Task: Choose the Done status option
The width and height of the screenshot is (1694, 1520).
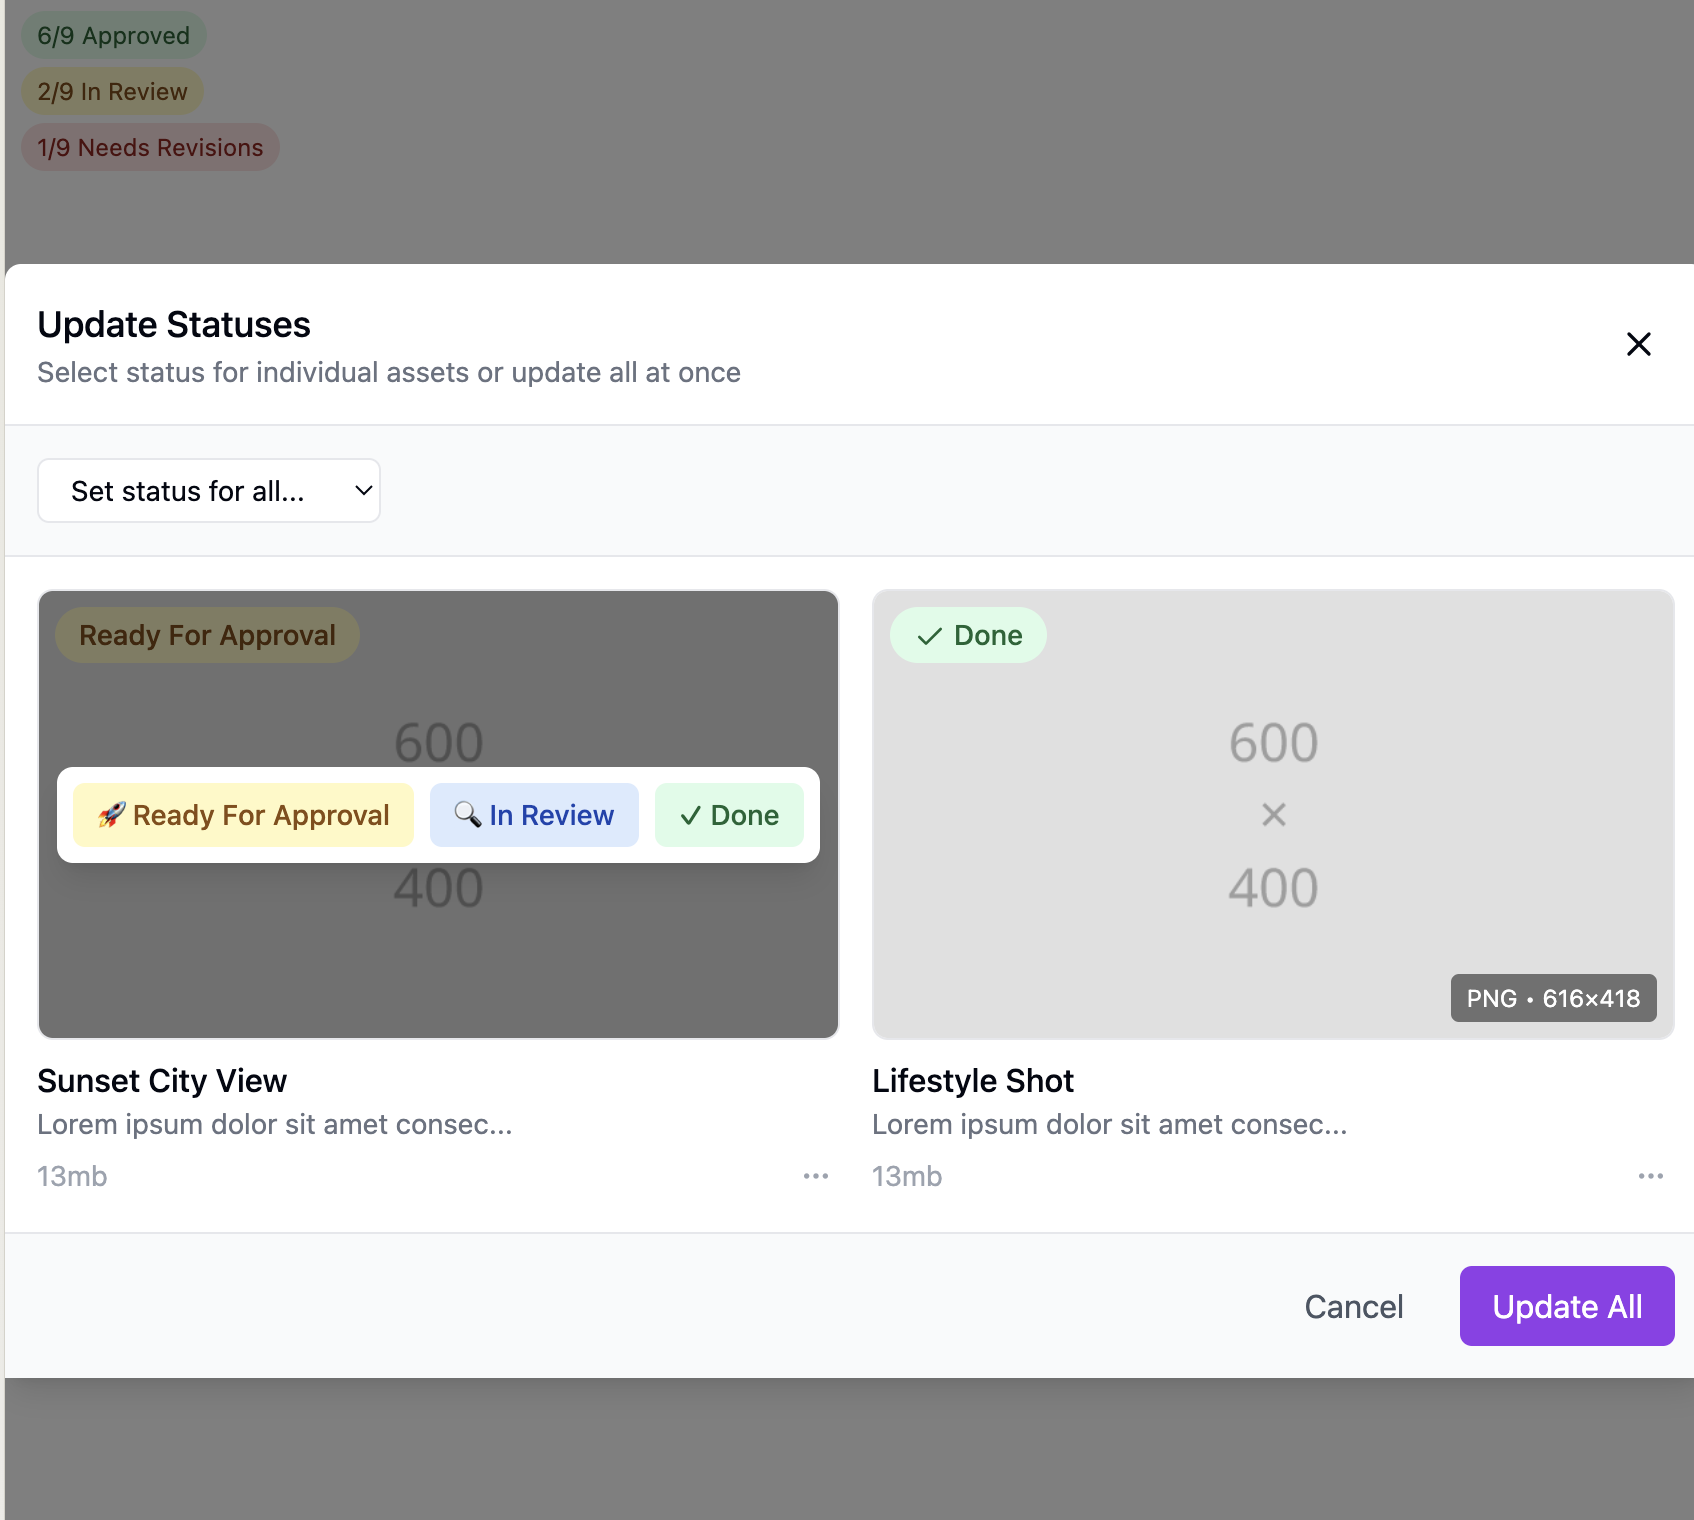Action: coord(729,815)
